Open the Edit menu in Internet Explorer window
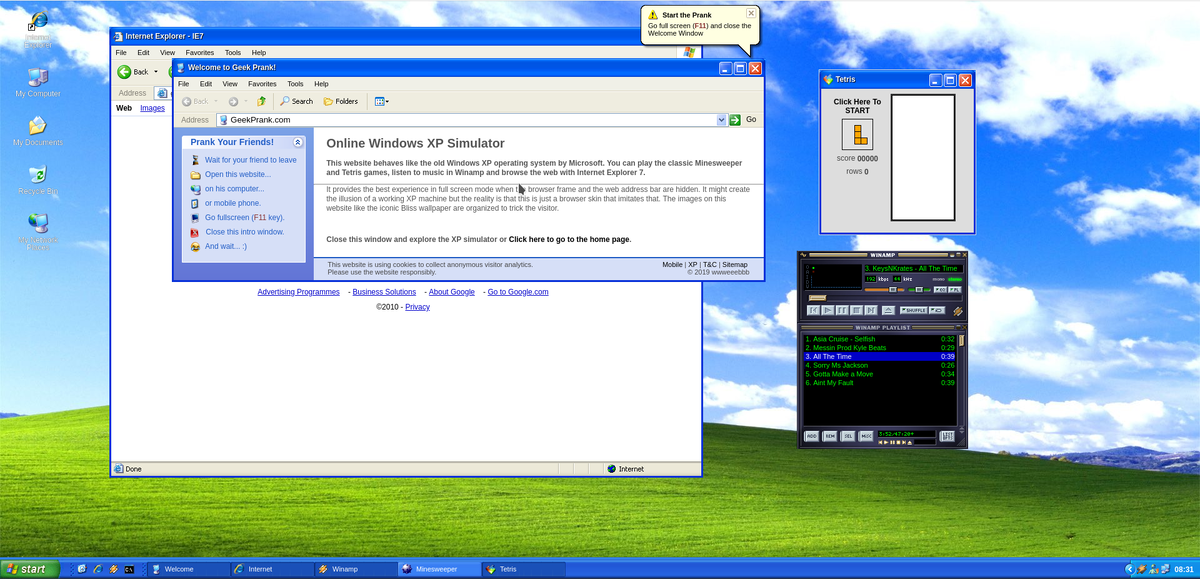 pyautogui.click(x=143, y=52)
